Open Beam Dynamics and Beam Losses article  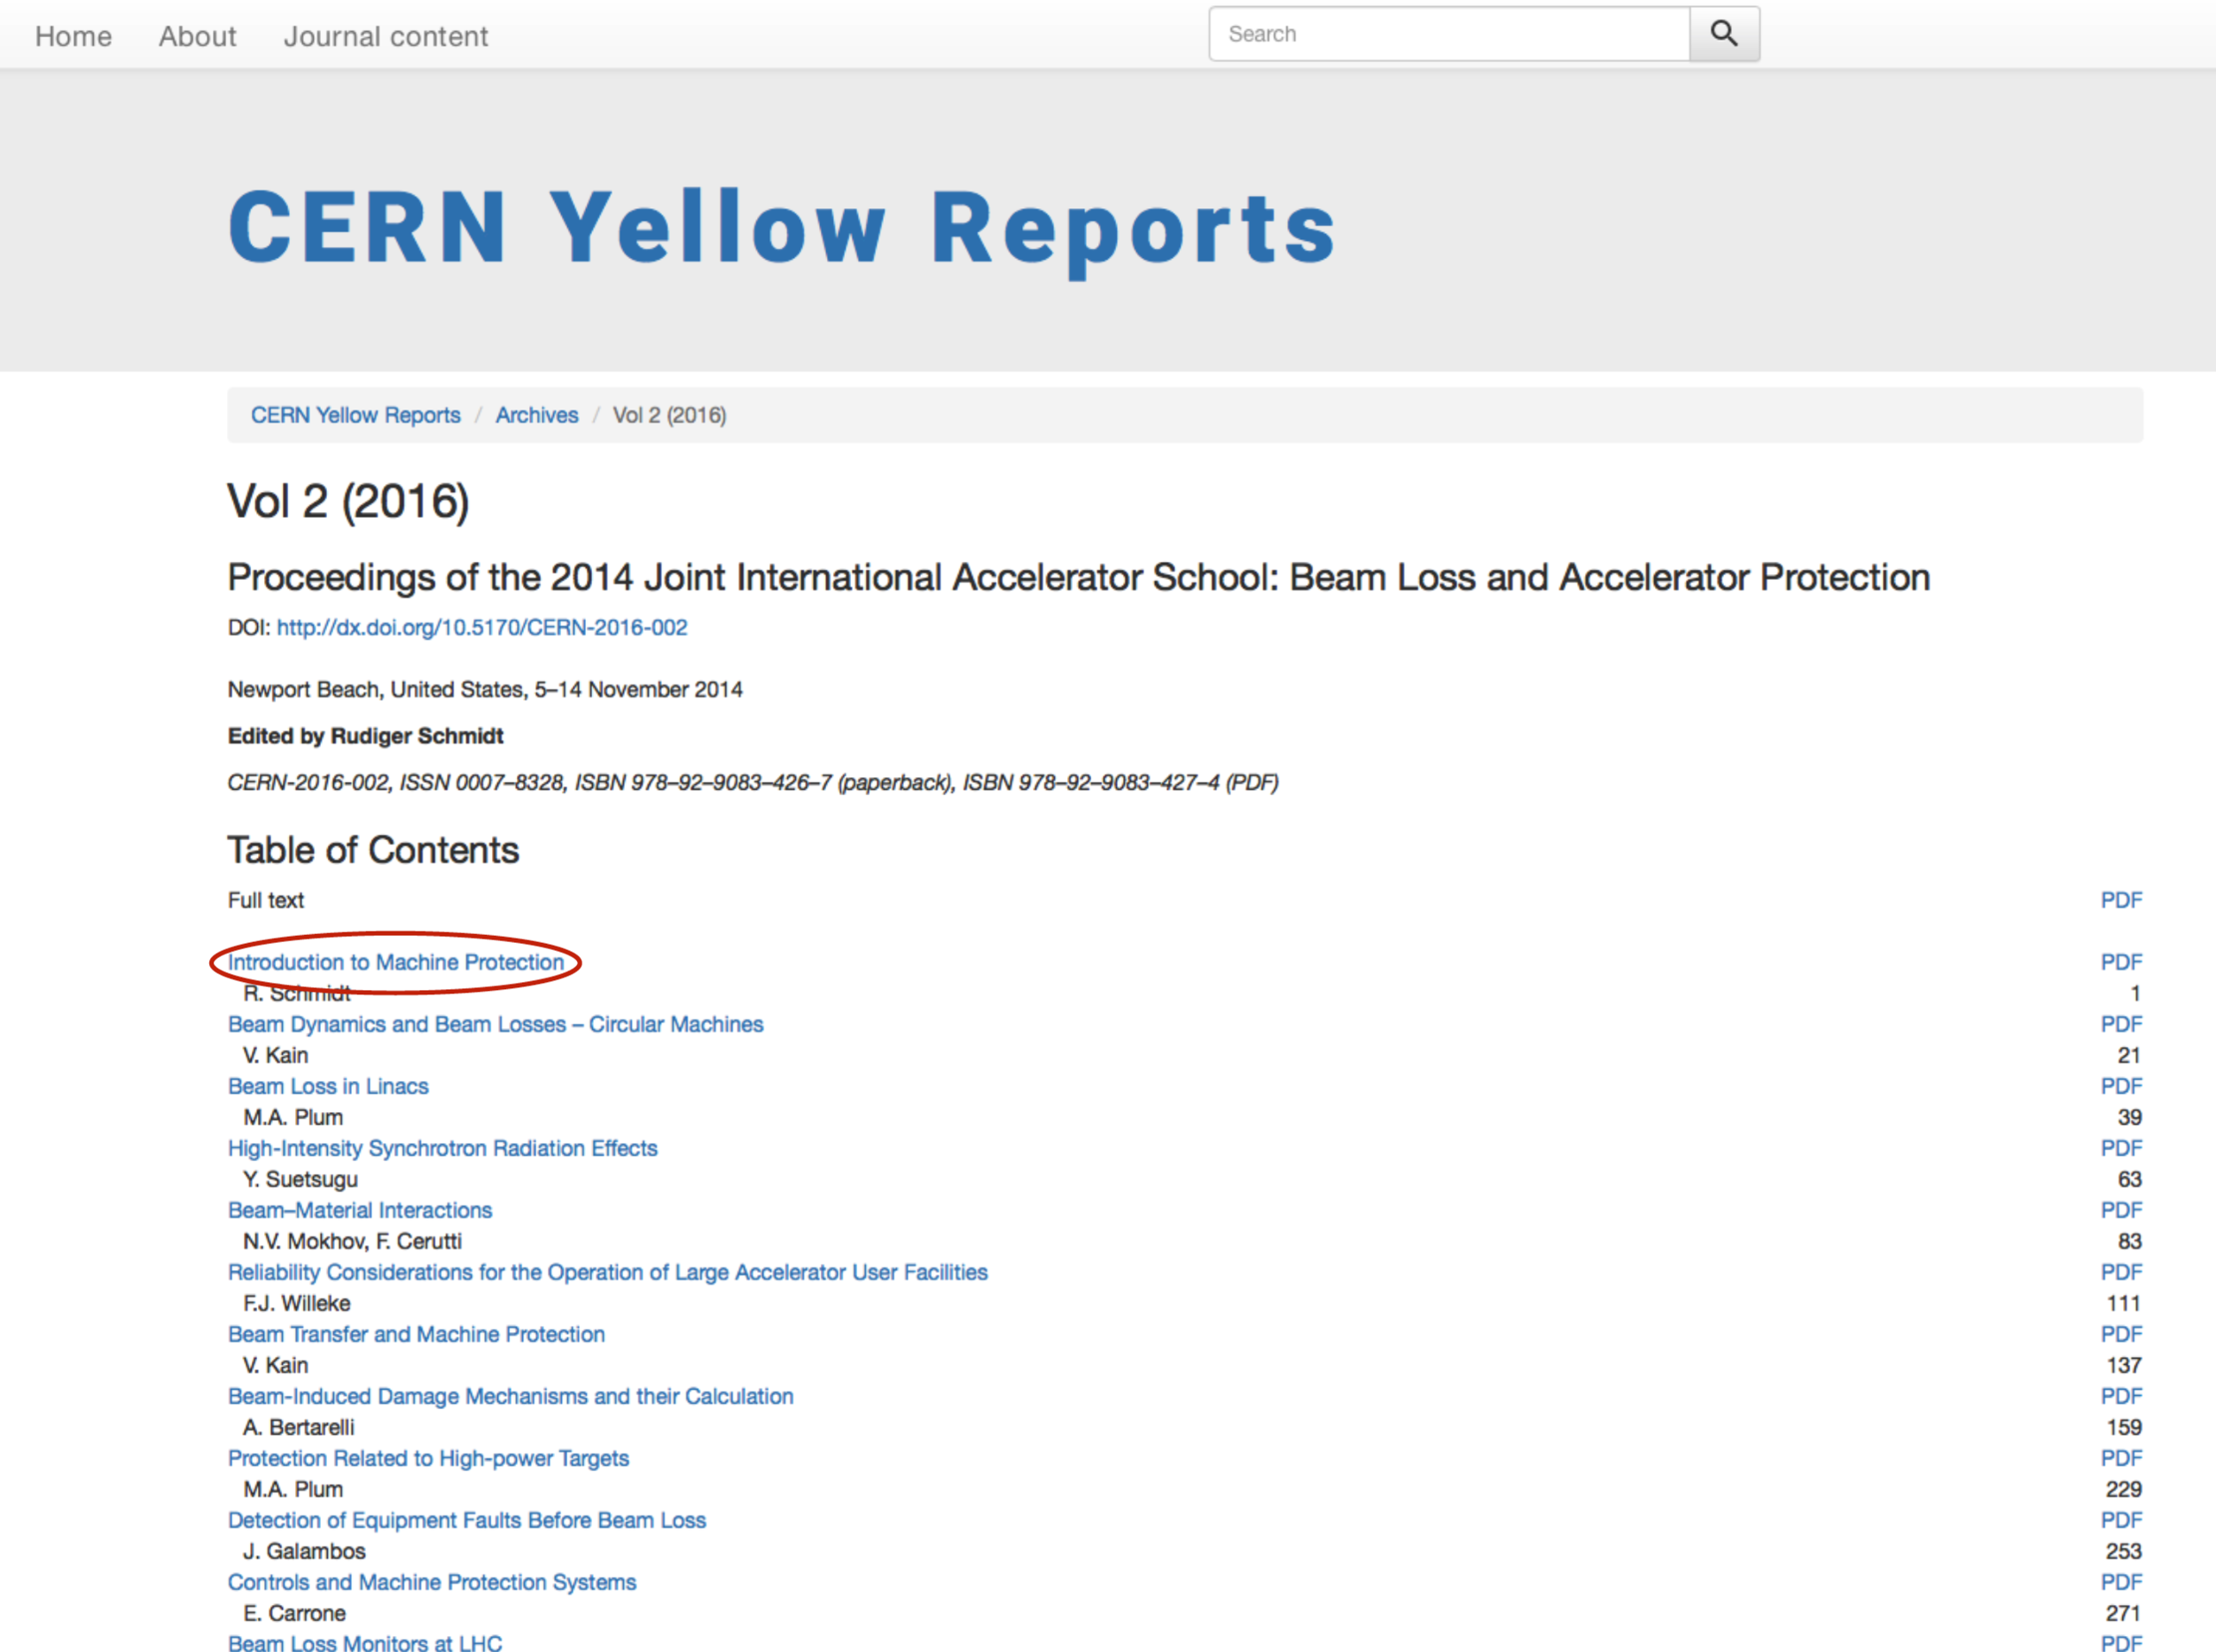pos(495,1024)
